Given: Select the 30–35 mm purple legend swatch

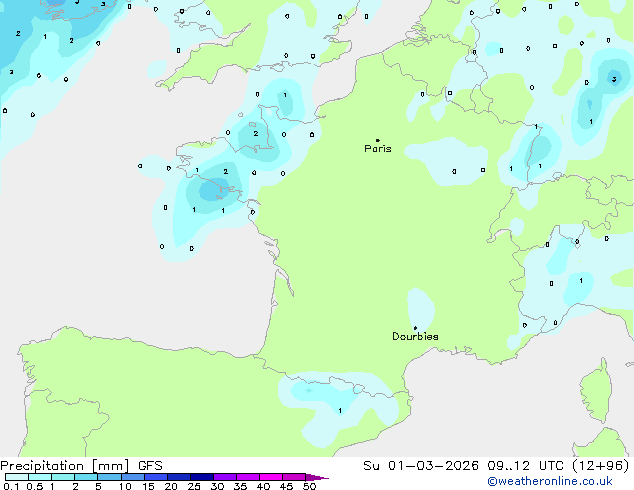Looking at the screenshot, I should [x=225, y=477].
